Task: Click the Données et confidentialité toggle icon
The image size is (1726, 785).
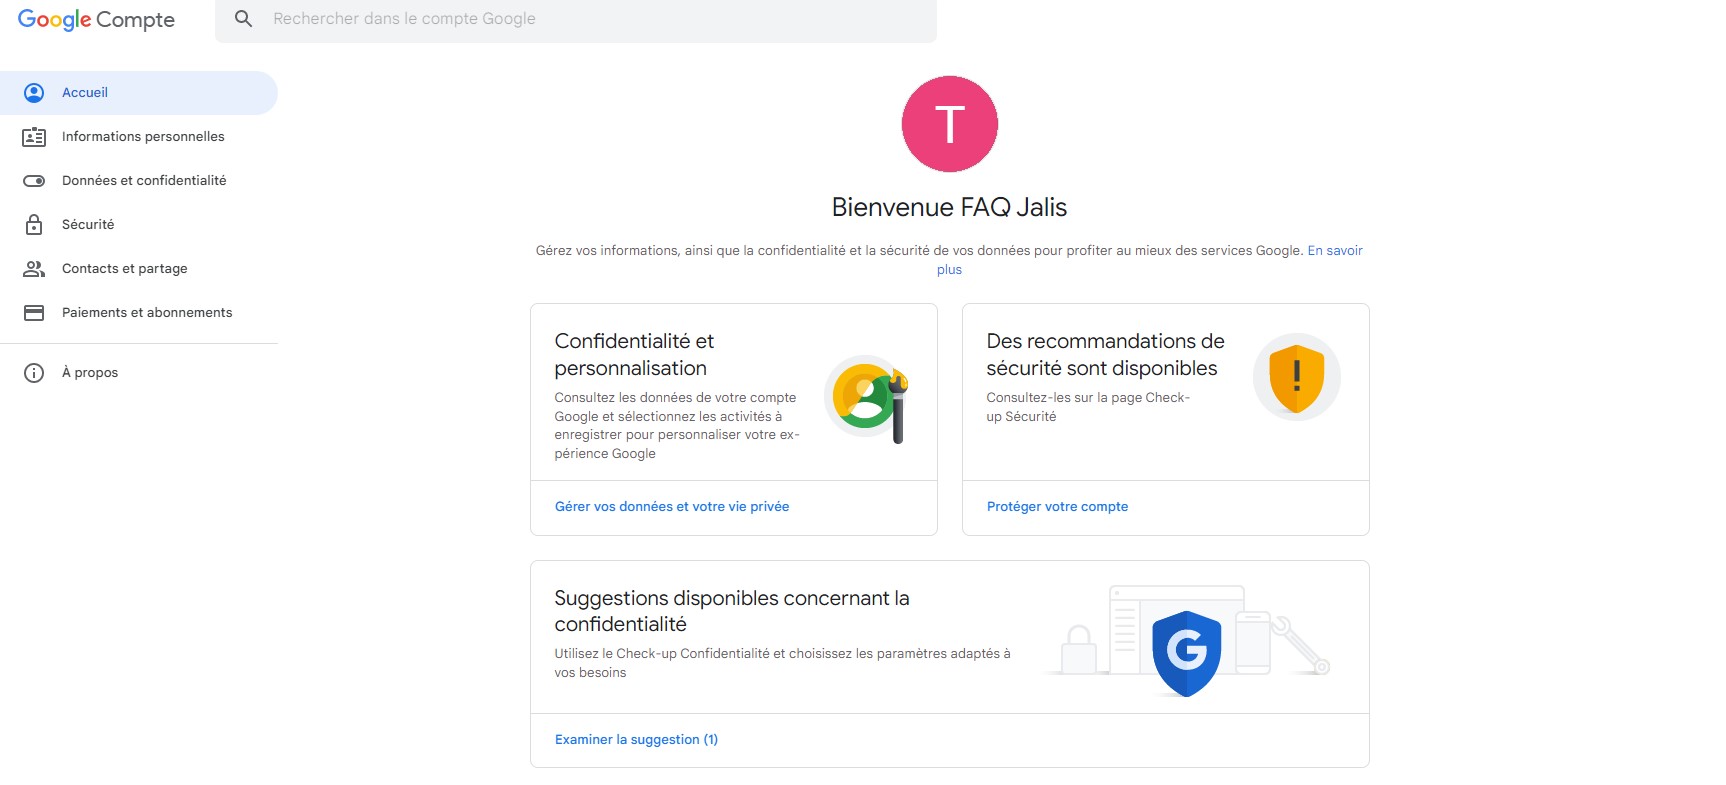Action: coord(34,181)
